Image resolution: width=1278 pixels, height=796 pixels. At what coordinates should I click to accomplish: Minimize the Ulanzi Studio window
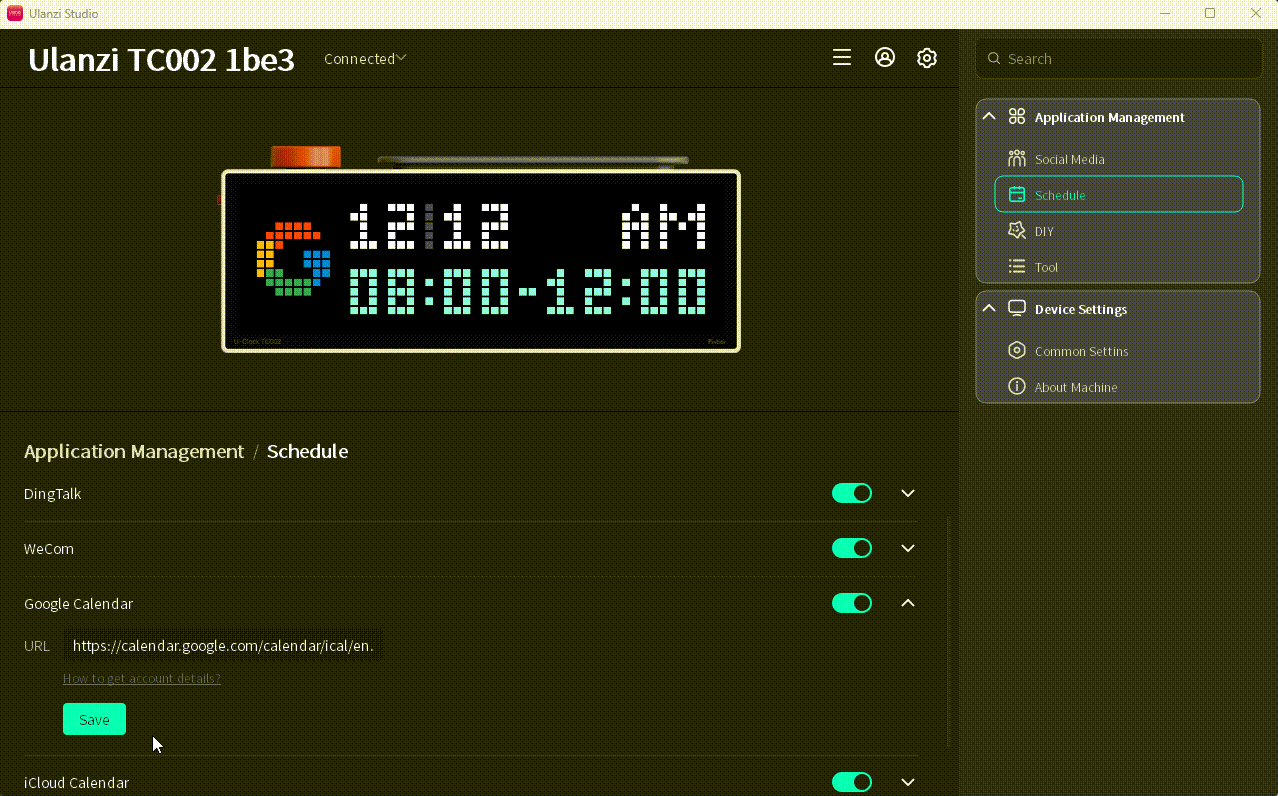(1164, 13)
